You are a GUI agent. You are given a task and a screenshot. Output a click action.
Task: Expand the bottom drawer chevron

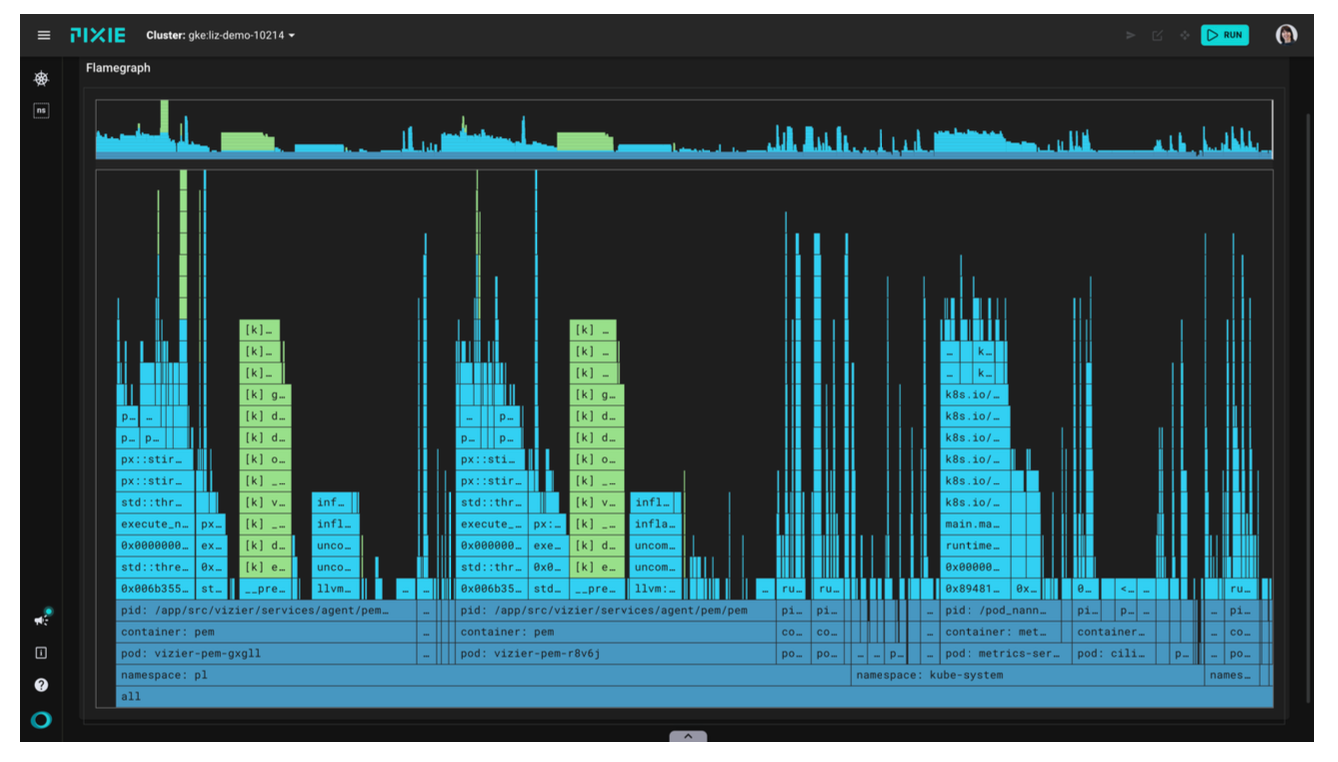688,736
